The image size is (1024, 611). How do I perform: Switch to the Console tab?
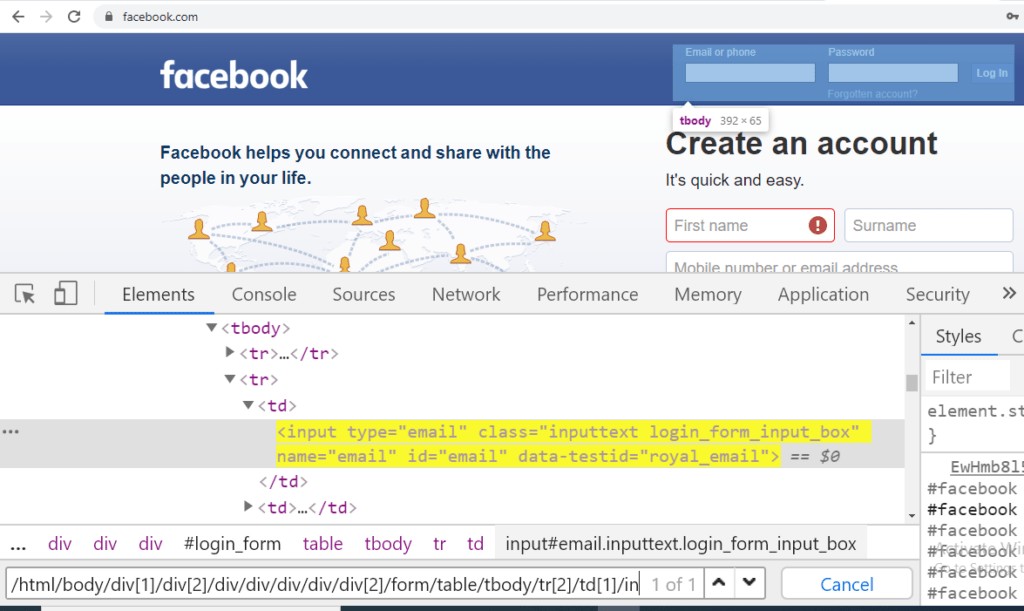point(263,293)
